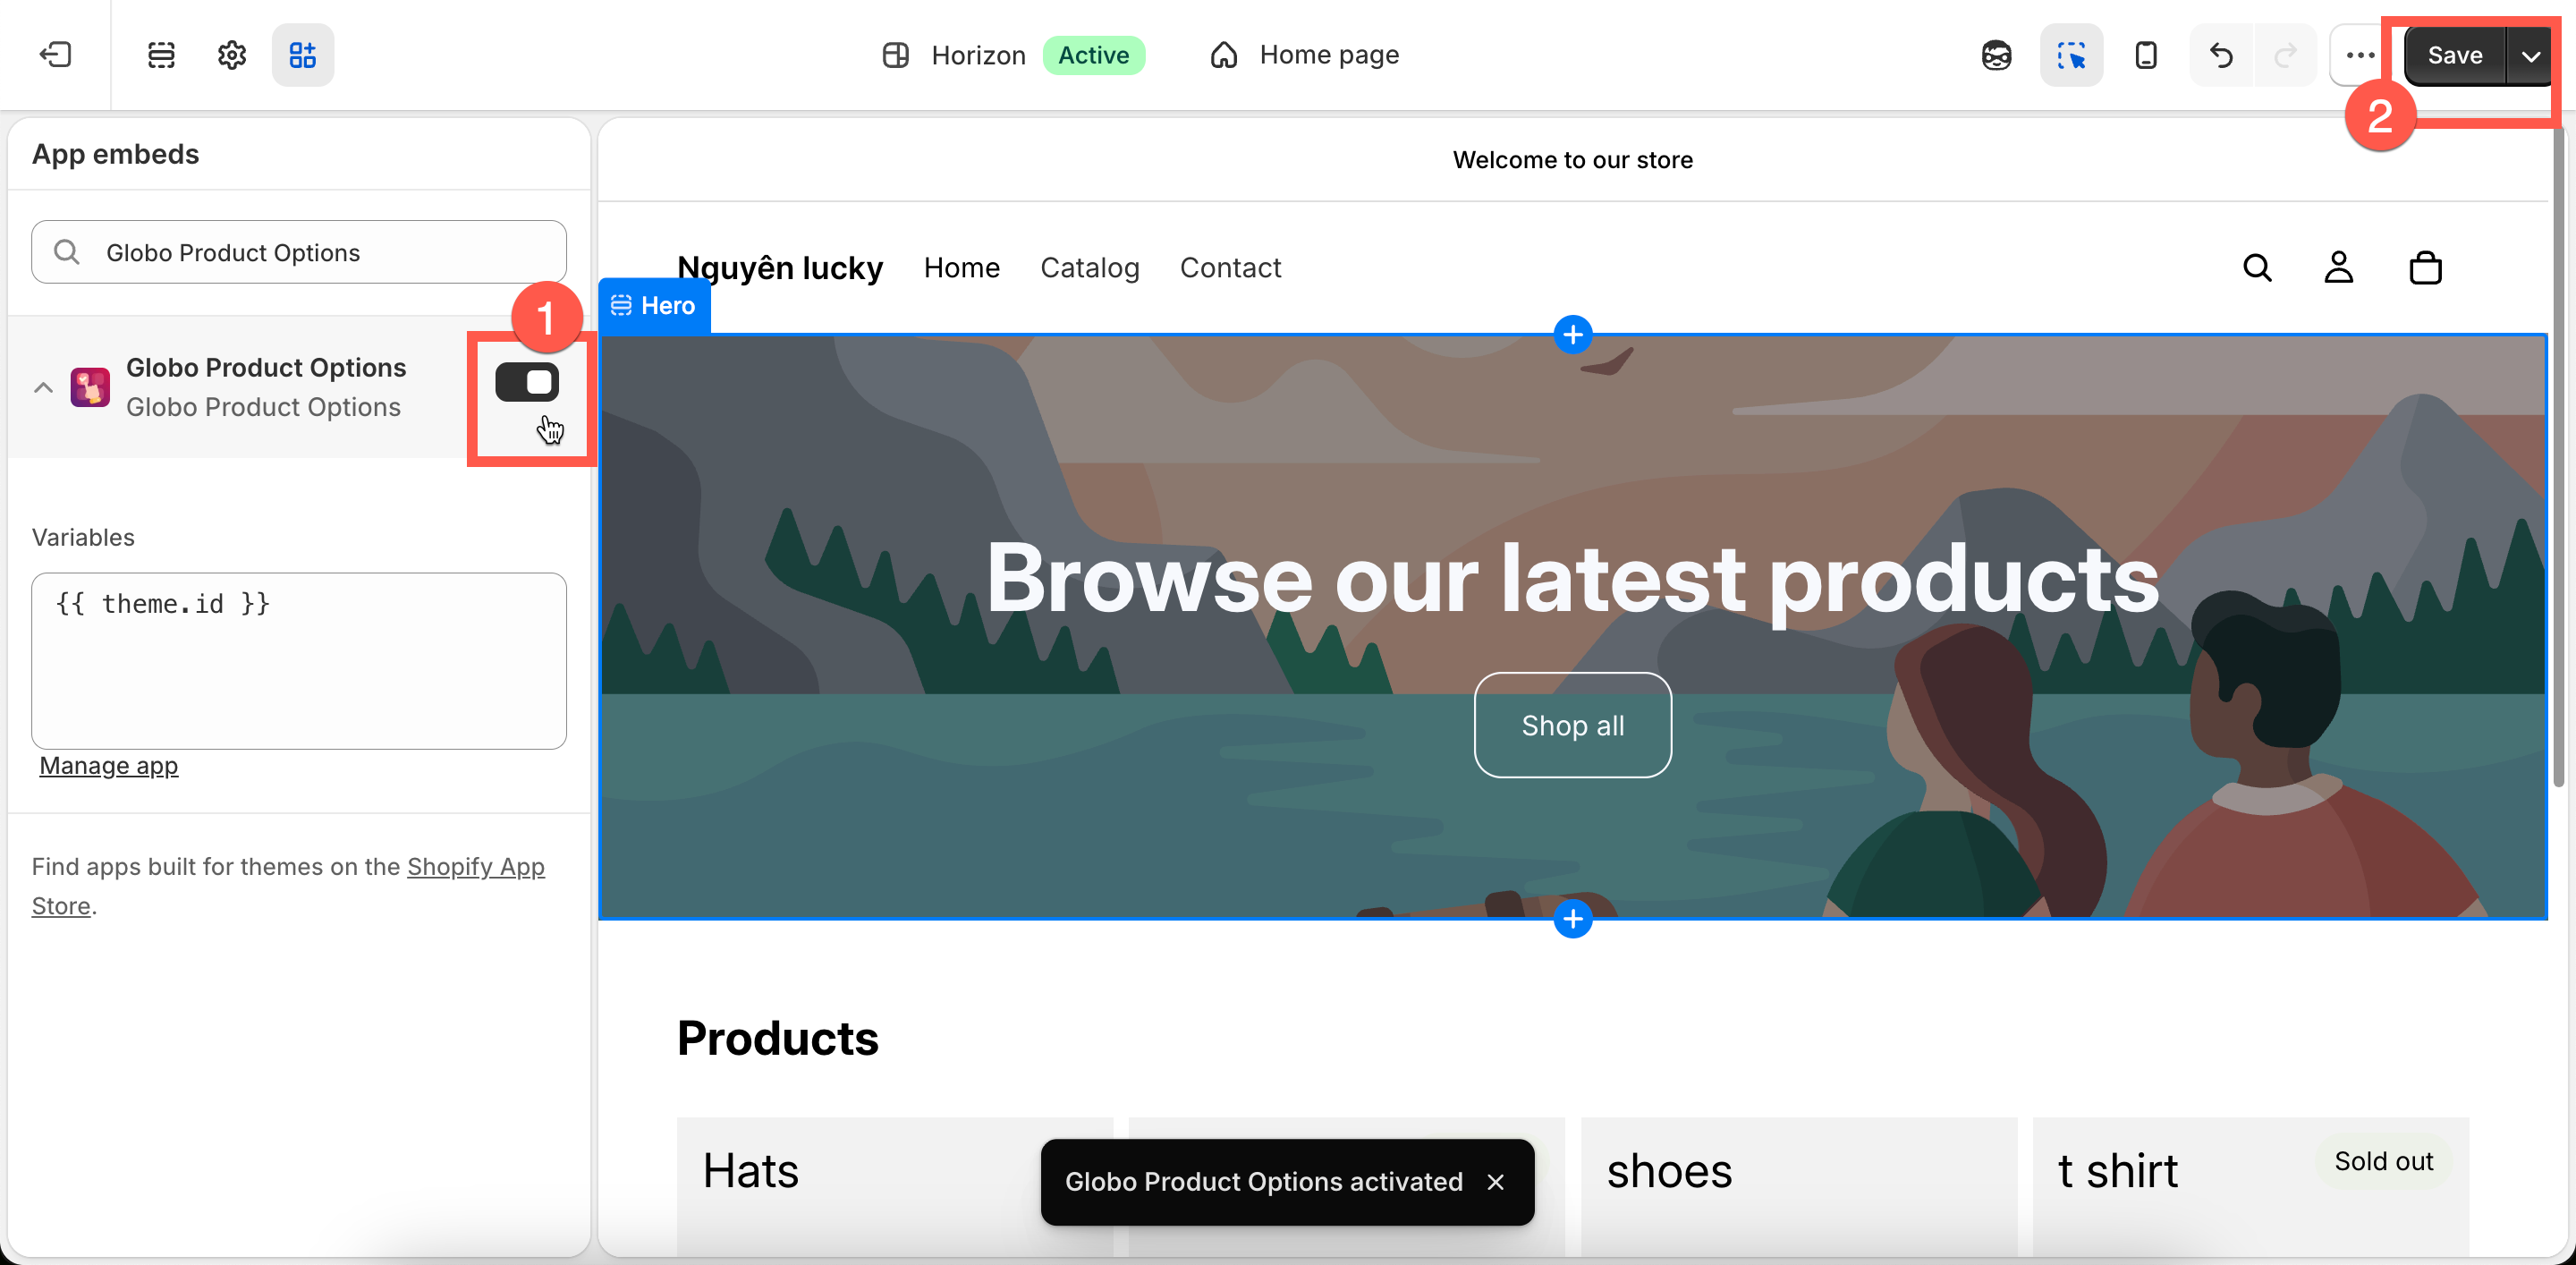The height and width of the screenshot is (1265, 2576).
Task: Open the Manage app link
Action: (109, 765)
